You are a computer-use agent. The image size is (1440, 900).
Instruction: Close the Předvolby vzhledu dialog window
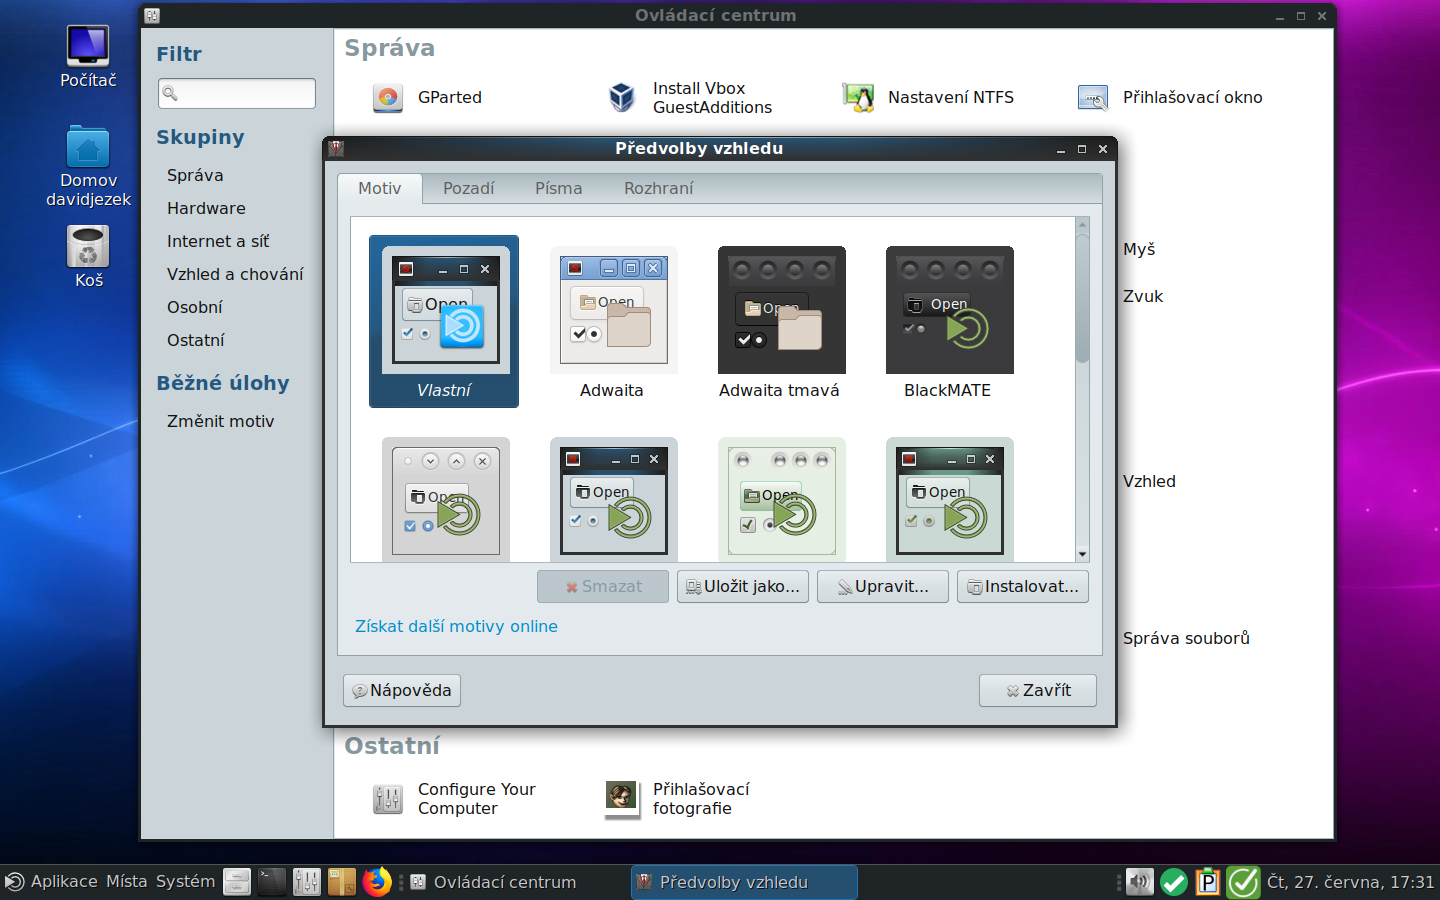pos(1103,149)
